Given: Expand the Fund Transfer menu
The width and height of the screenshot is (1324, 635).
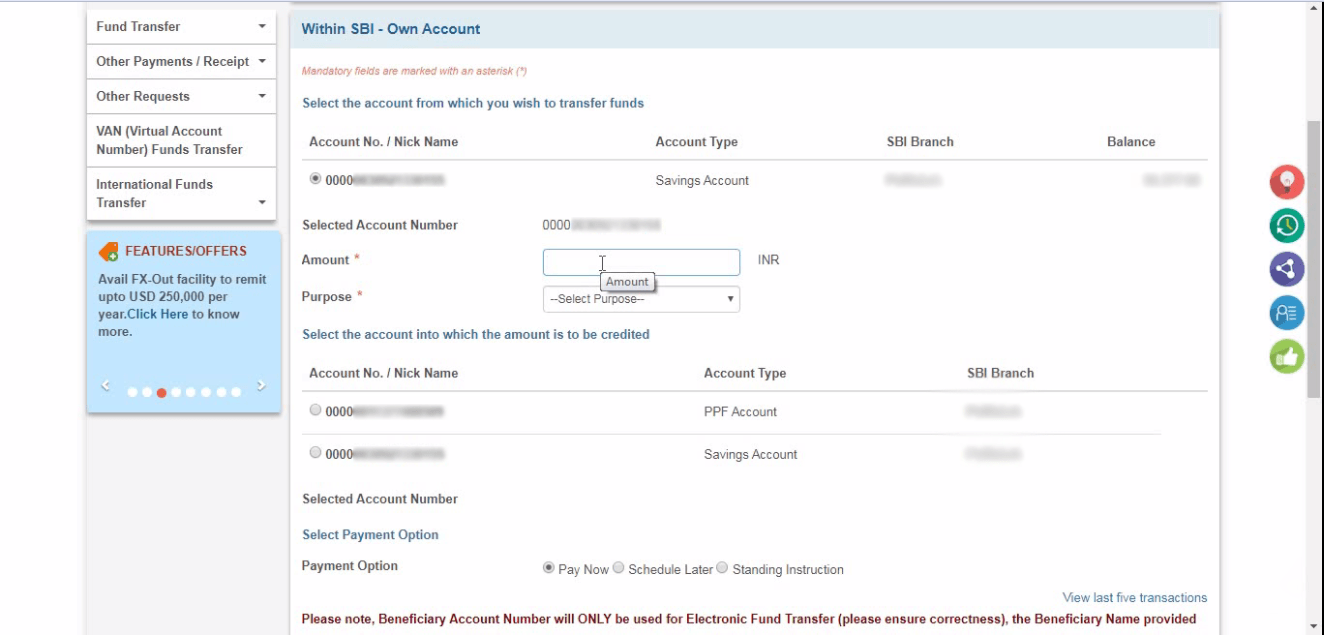Looking at the screenshot, I should (180, 27).
